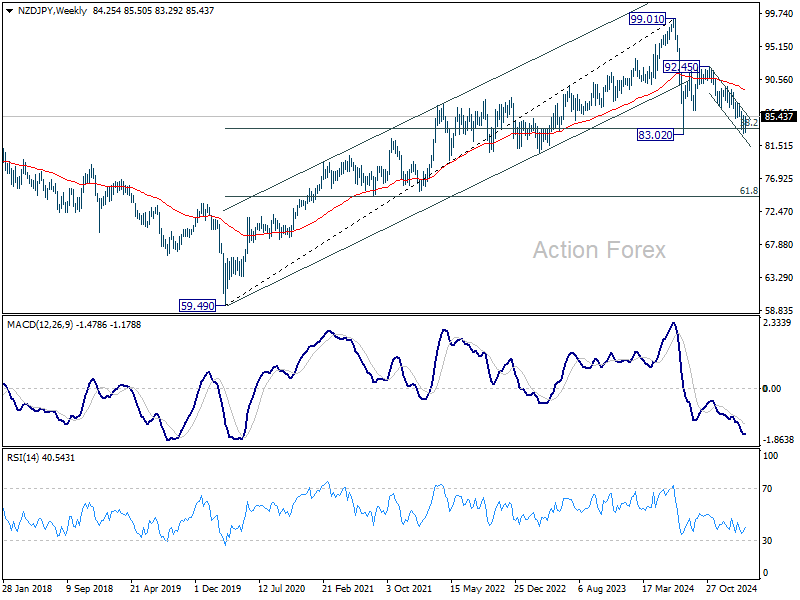This screenshot has width=800, height=600.
Task: Click the 76.925 price axis value
Action: tap(779, 179)
